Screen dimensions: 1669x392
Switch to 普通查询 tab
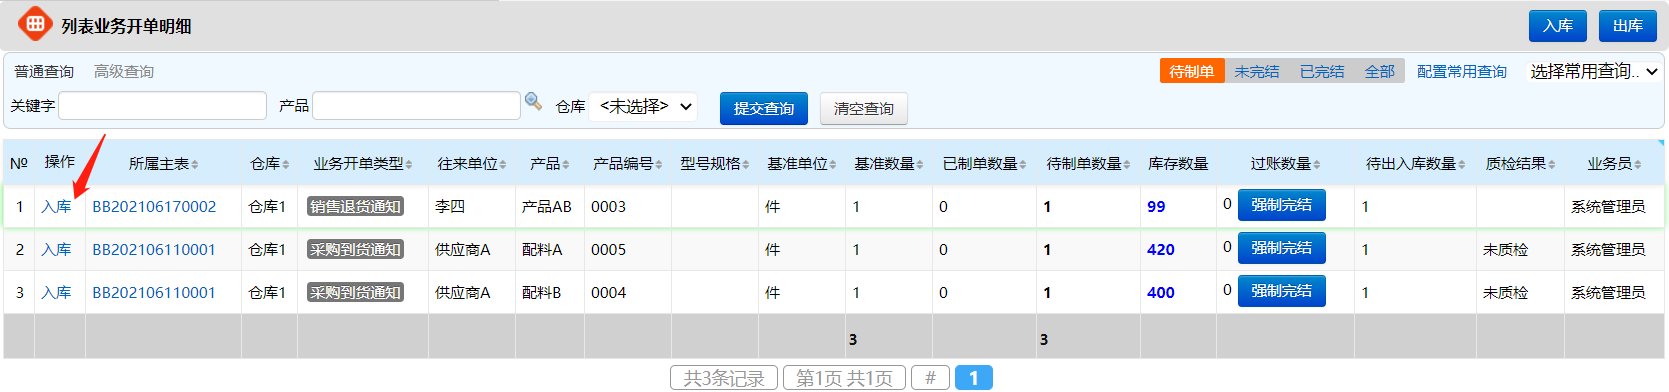[x=44, y=72]
